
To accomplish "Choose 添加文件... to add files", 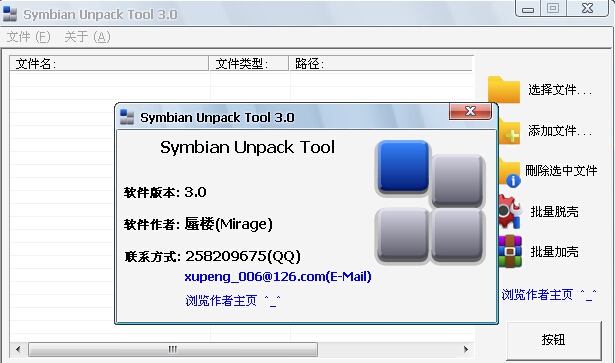I will tap(560, 131).
